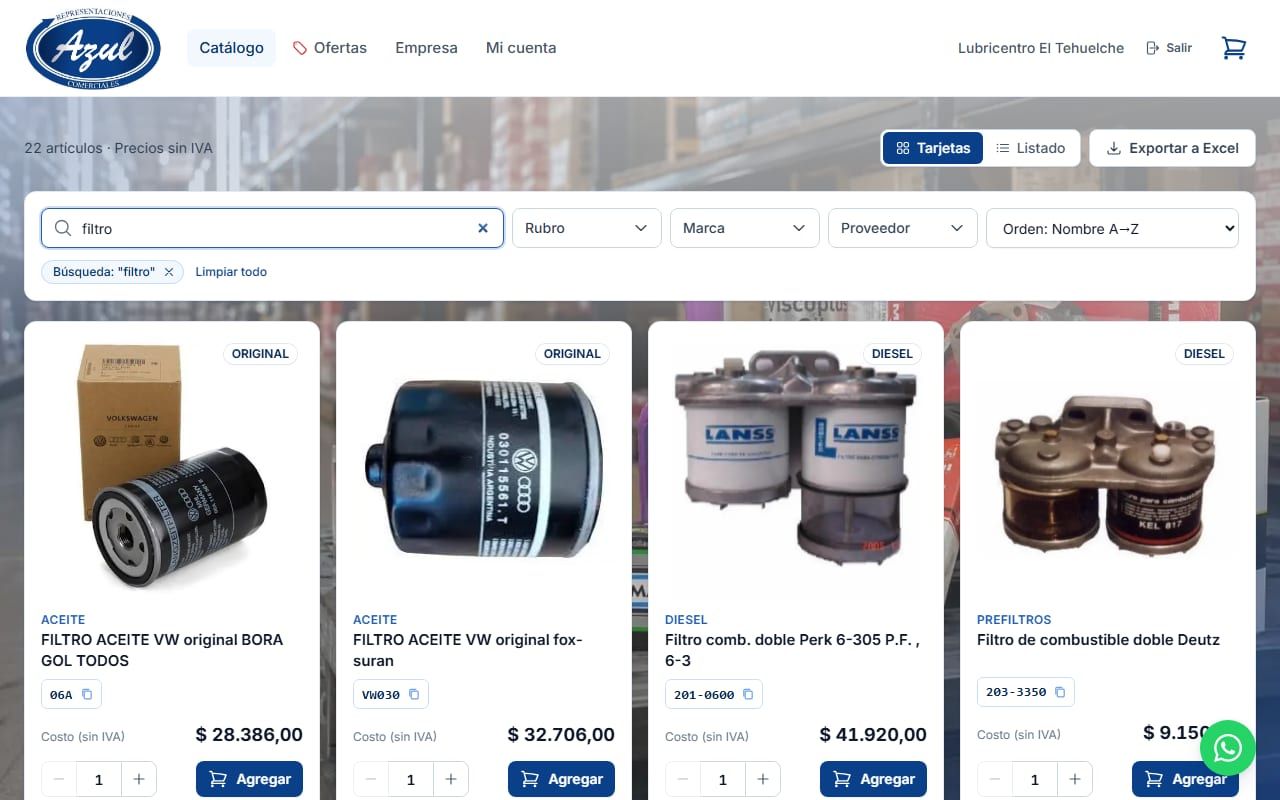Expand the Proveedor dropdown
The image size is (1280, 800).
coord(903,228)
